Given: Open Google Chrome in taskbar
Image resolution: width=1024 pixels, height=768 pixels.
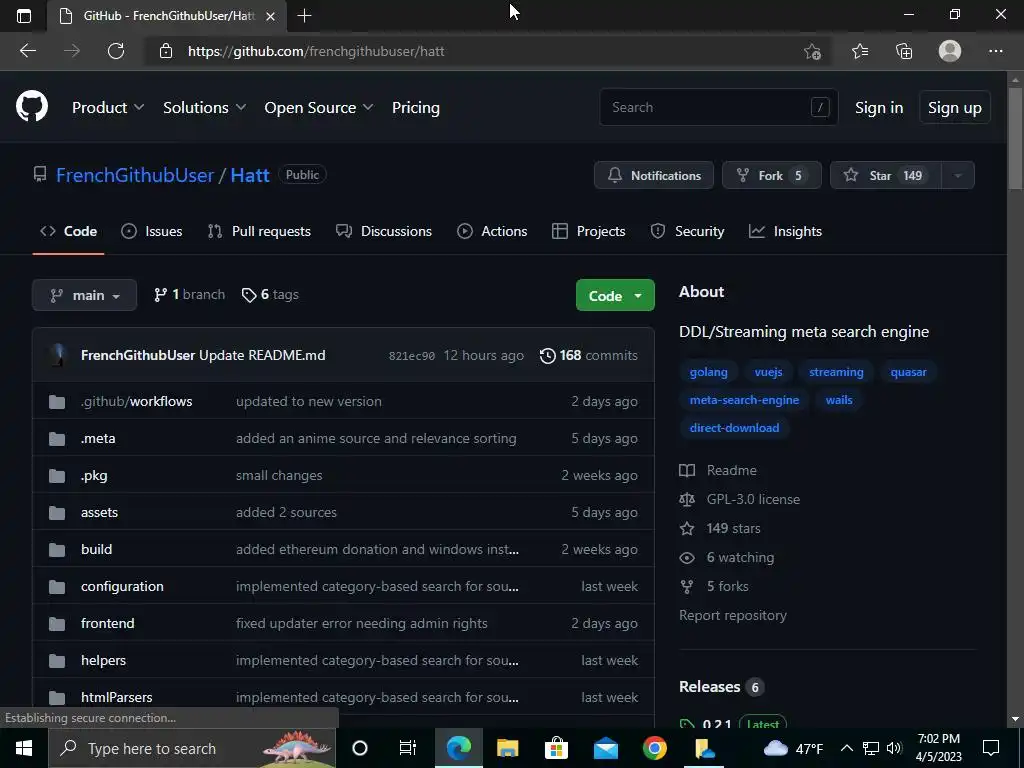Looking at the screenshot, I should 654,748.
